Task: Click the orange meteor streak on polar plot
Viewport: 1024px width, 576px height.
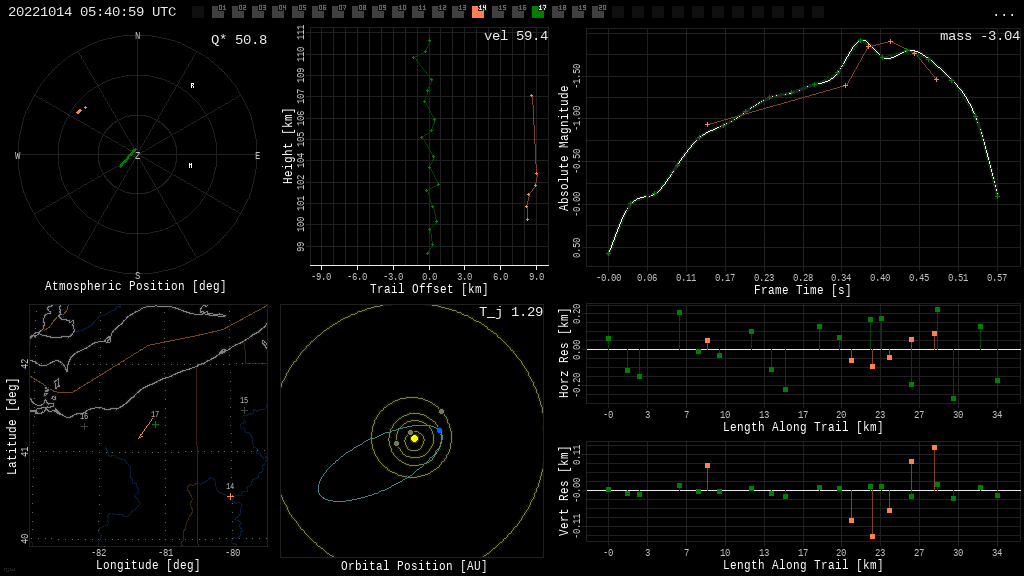Action: tap(81, 110)
